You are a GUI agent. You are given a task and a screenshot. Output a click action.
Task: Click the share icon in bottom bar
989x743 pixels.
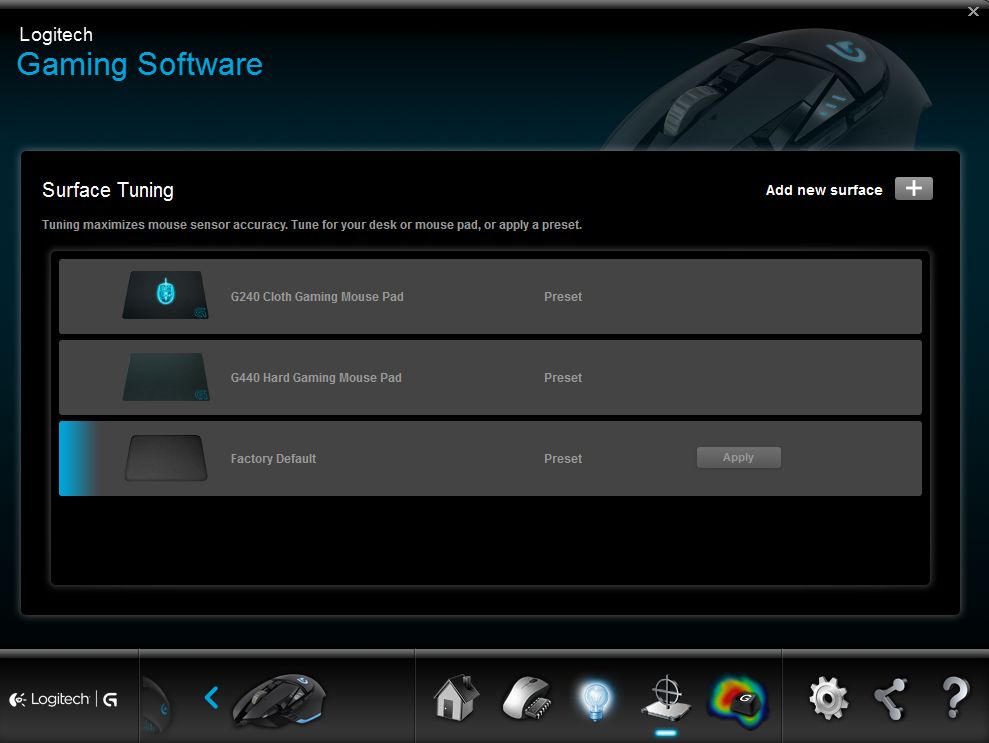pos(890,698)
